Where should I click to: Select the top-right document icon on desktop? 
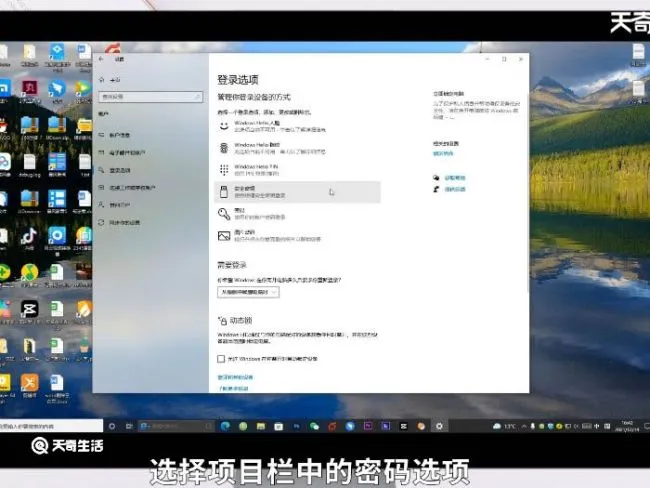[x=638, y=56]
